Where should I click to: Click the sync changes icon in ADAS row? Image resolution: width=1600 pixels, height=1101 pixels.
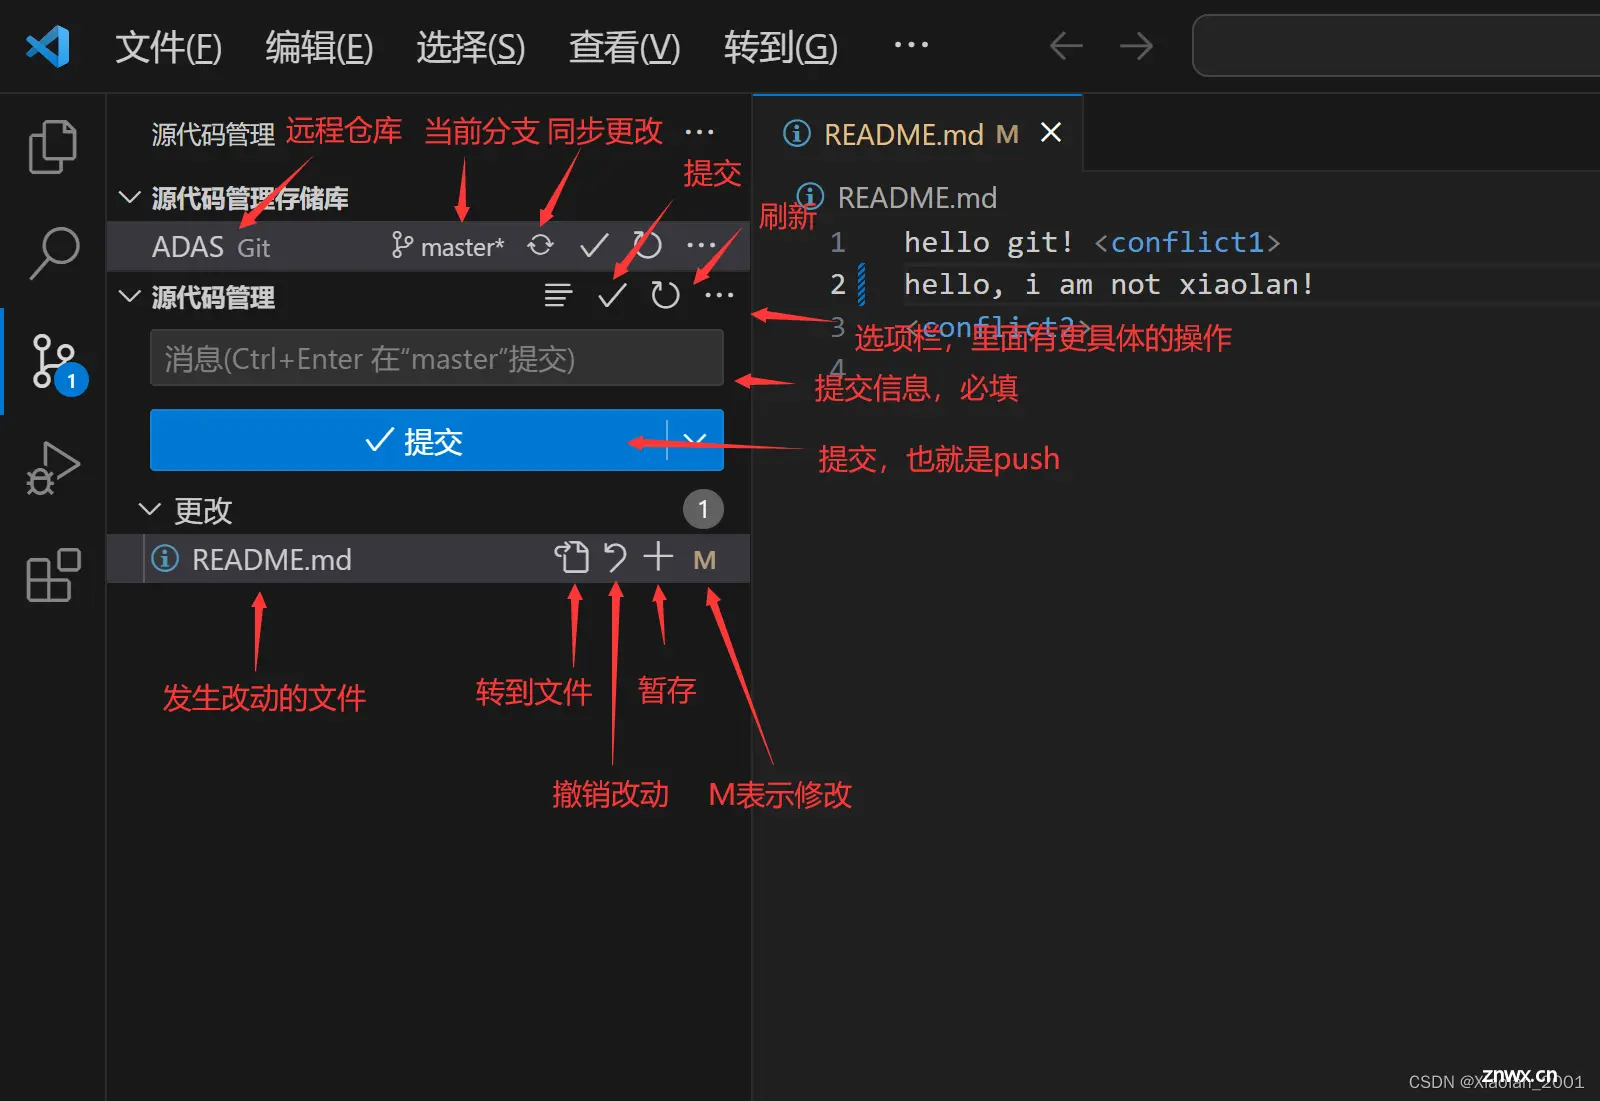540,245
